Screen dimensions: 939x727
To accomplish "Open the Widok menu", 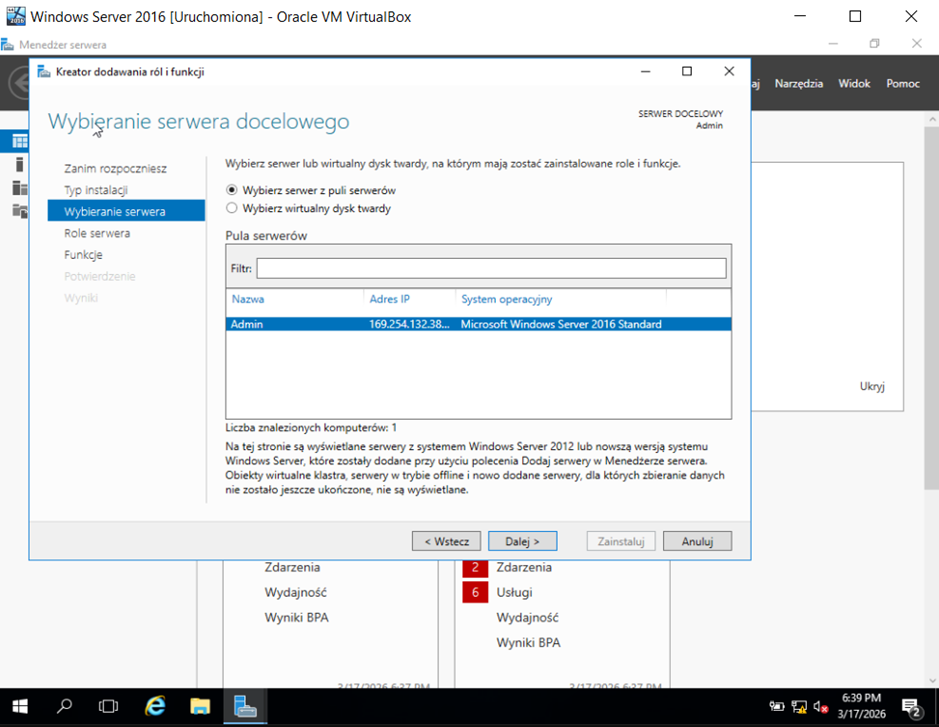I will [854, 84].
